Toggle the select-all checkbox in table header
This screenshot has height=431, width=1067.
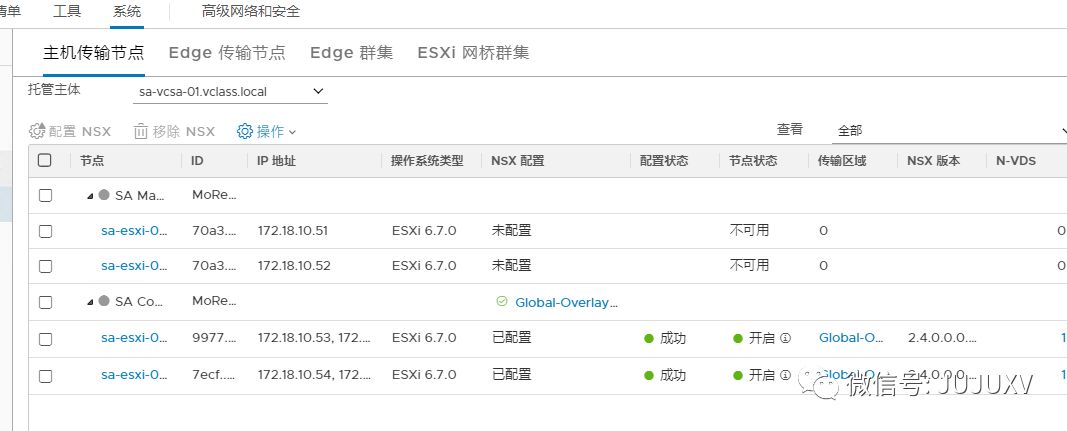click(x=45, y=160)
